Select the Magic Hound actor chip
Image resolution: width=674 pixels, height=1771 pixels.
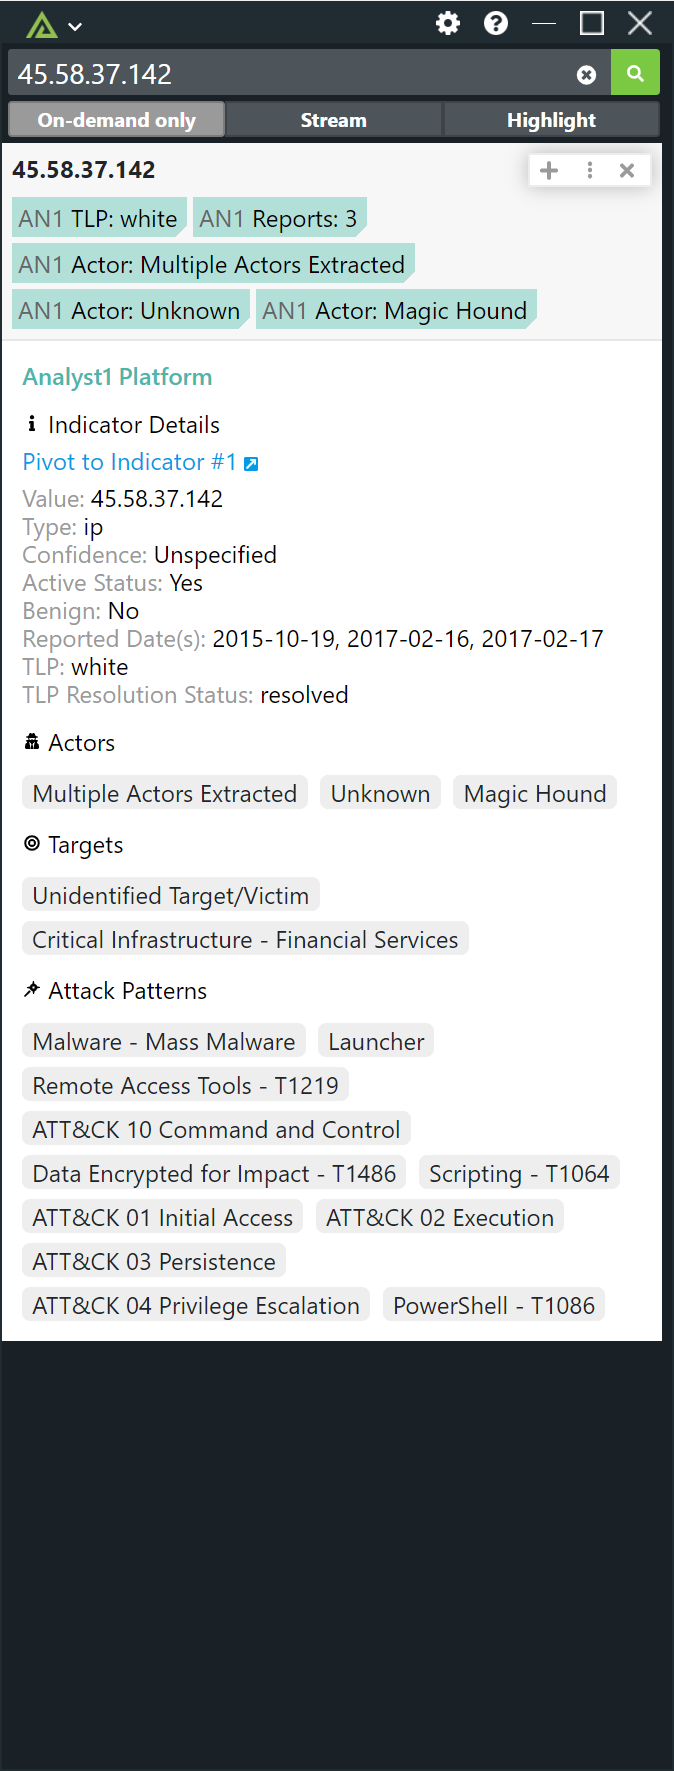coord(535,793)
